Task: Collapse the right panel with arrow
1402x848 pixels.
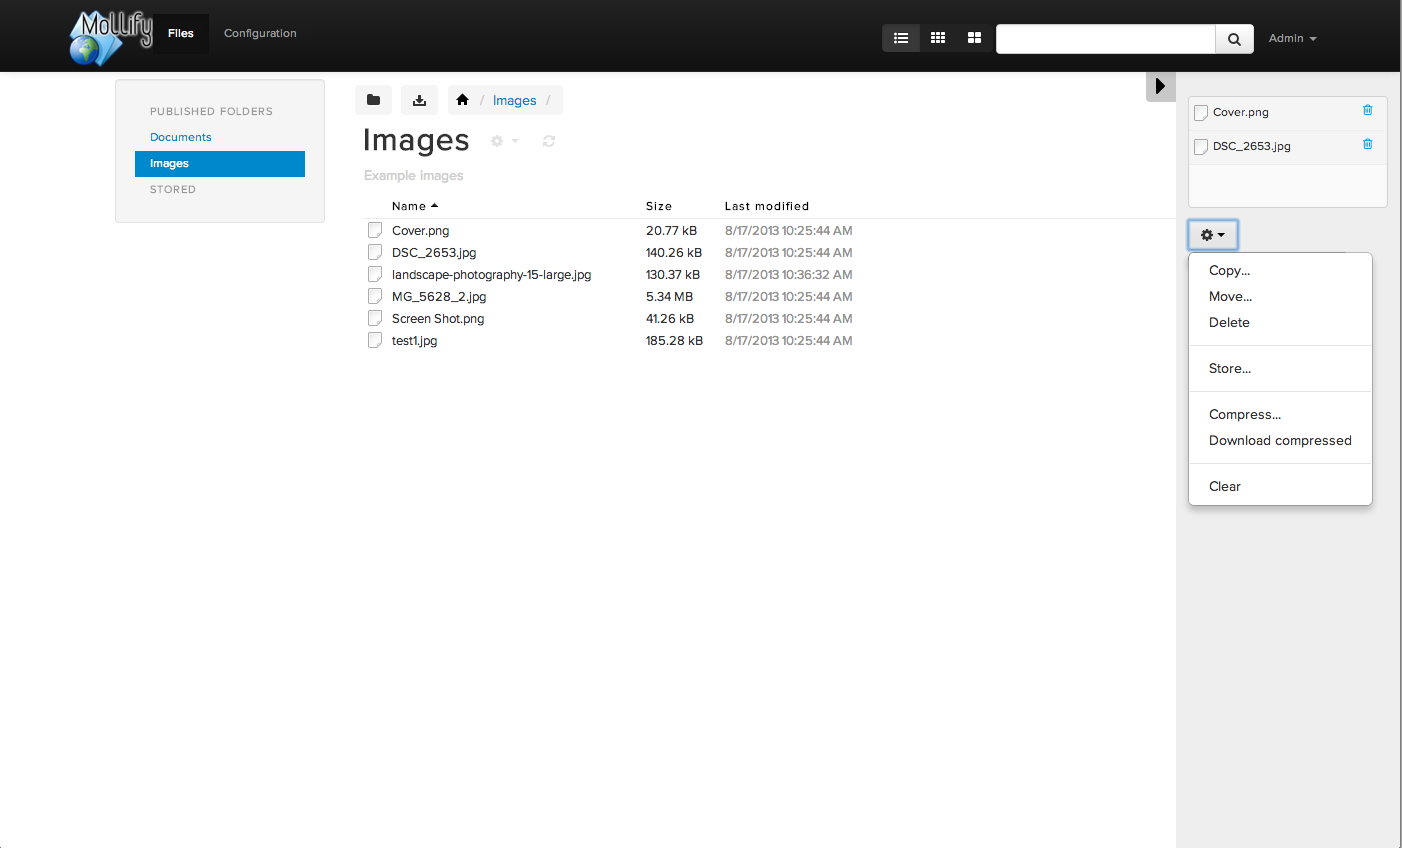Action: click(1160, 86)
